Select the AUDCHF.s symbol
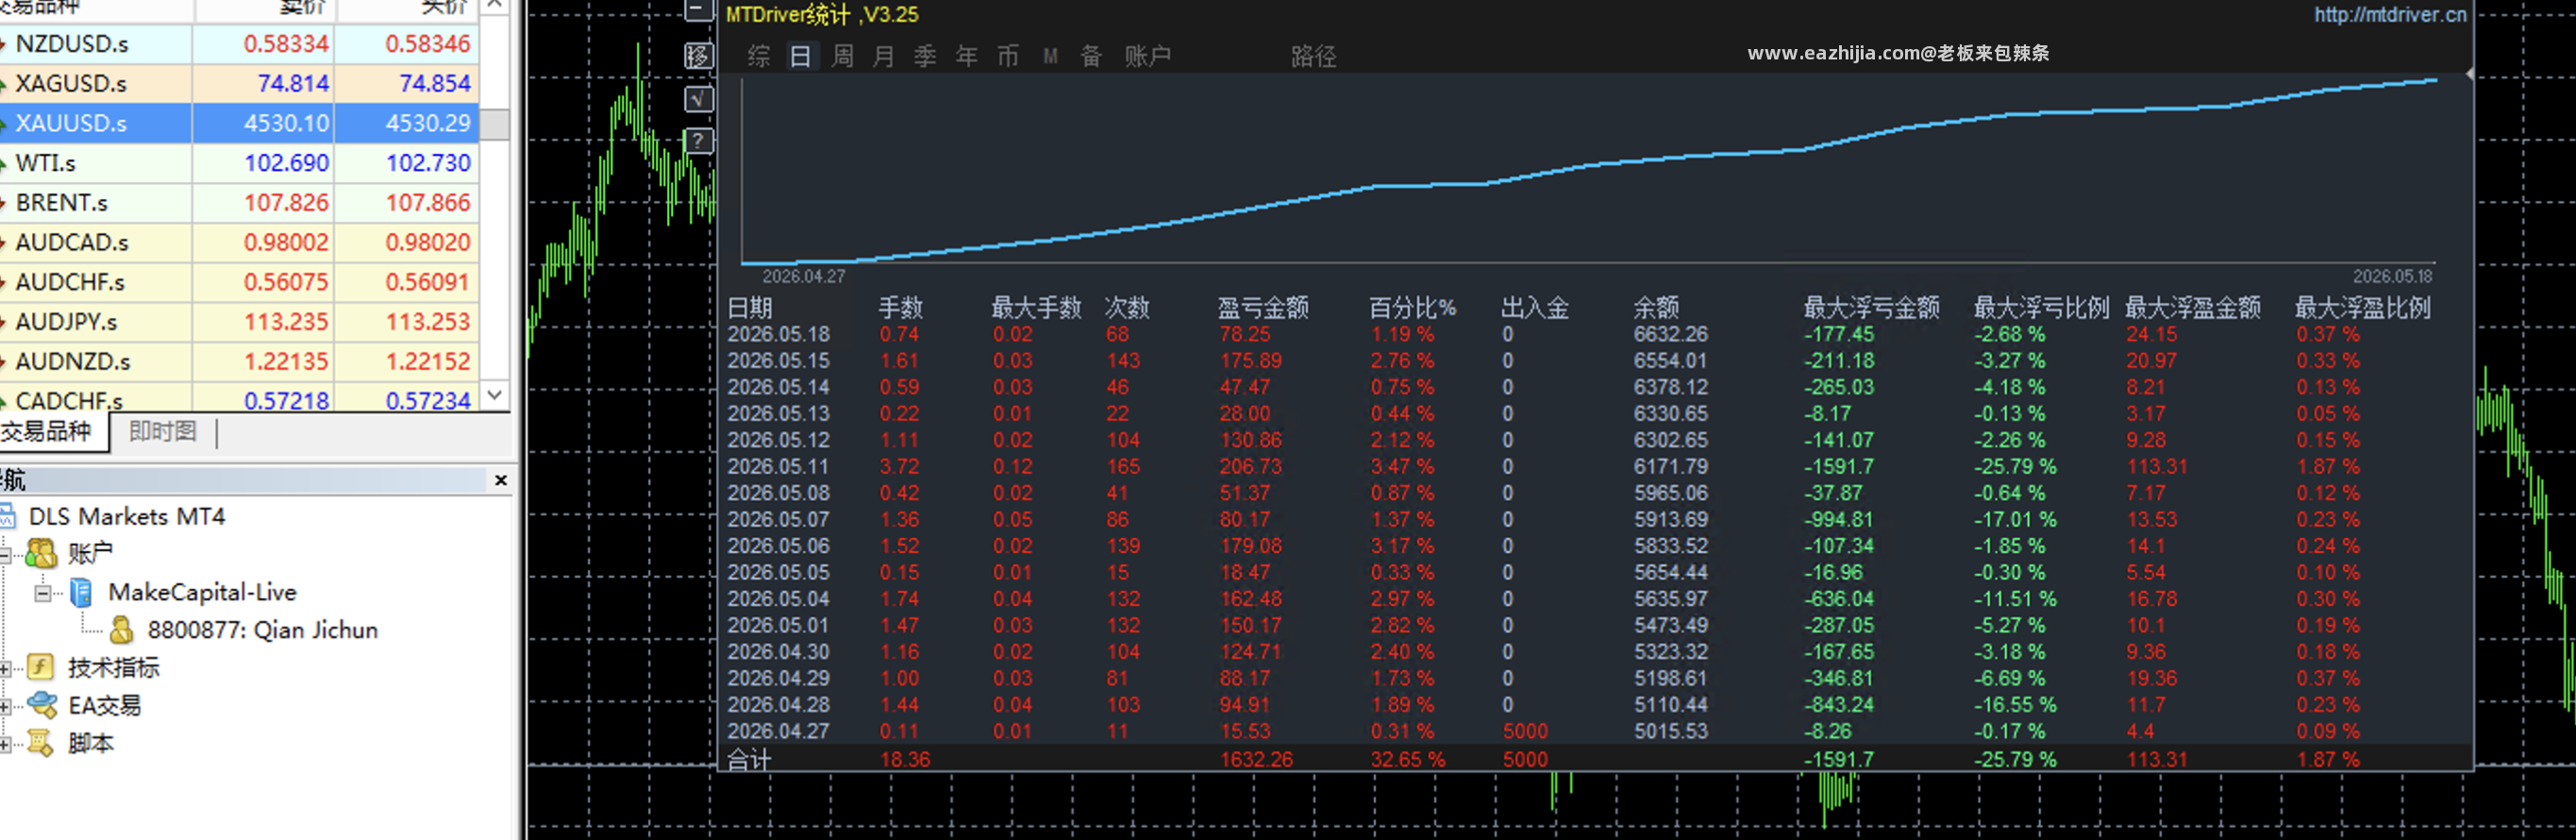The height and width of the screenshot is (840, 2576). [70, 282]
